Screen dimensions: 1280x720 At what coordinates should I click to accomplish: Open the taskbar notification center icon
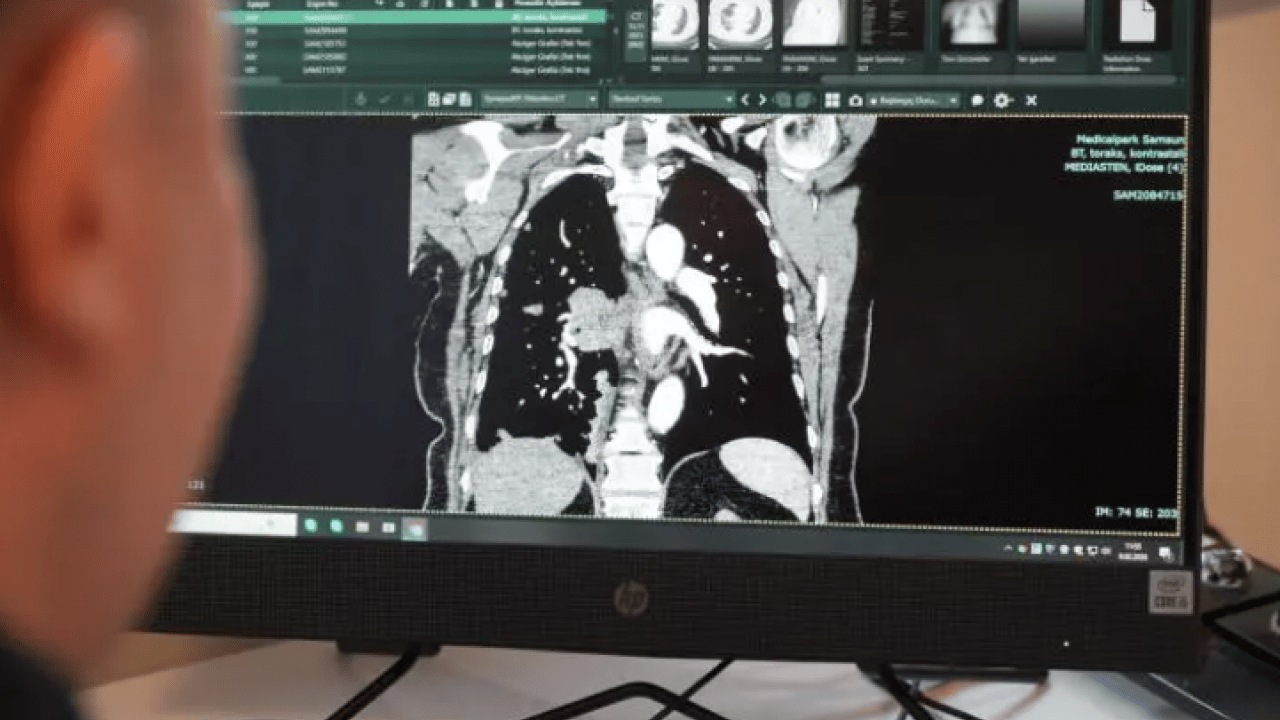(1166, 553)
